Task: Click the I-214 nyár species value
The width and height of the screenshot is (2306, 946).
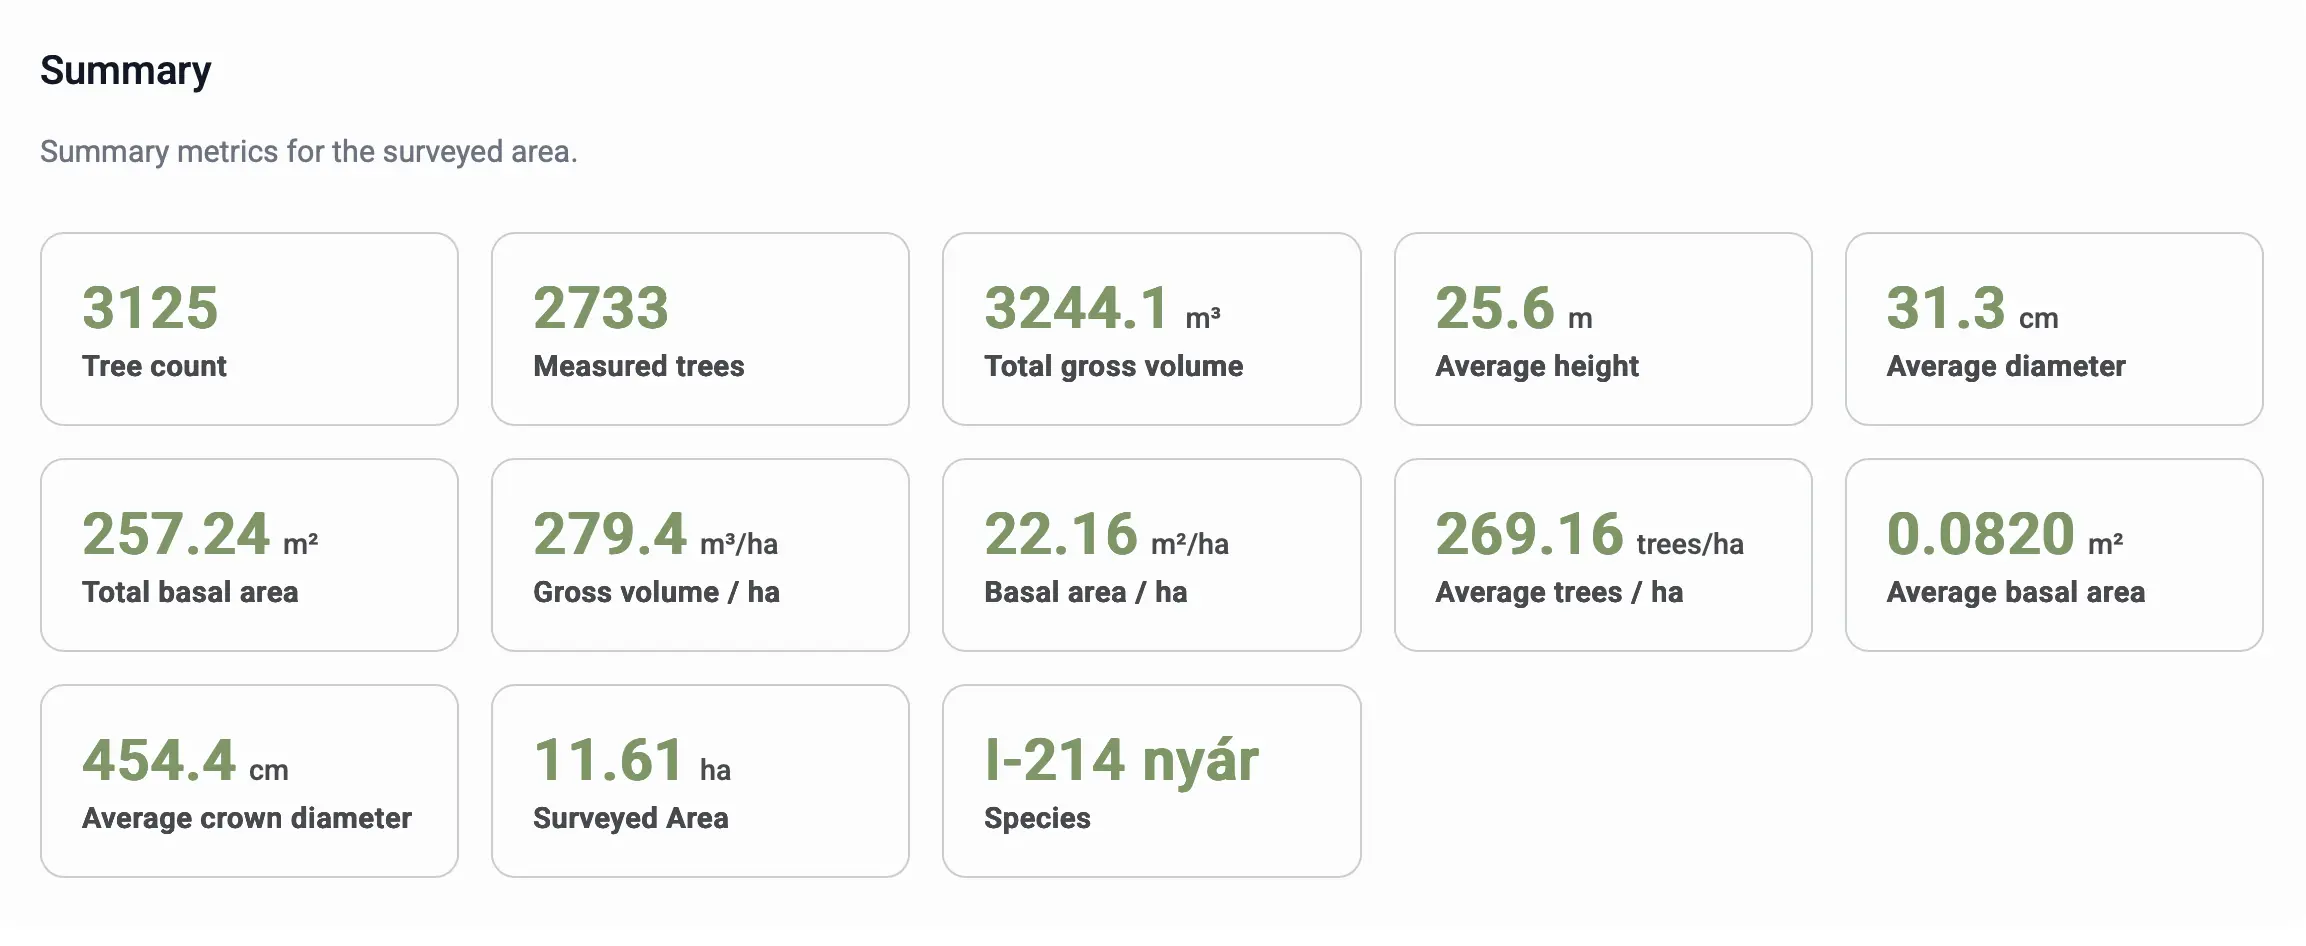Action: click(1121, 760)
